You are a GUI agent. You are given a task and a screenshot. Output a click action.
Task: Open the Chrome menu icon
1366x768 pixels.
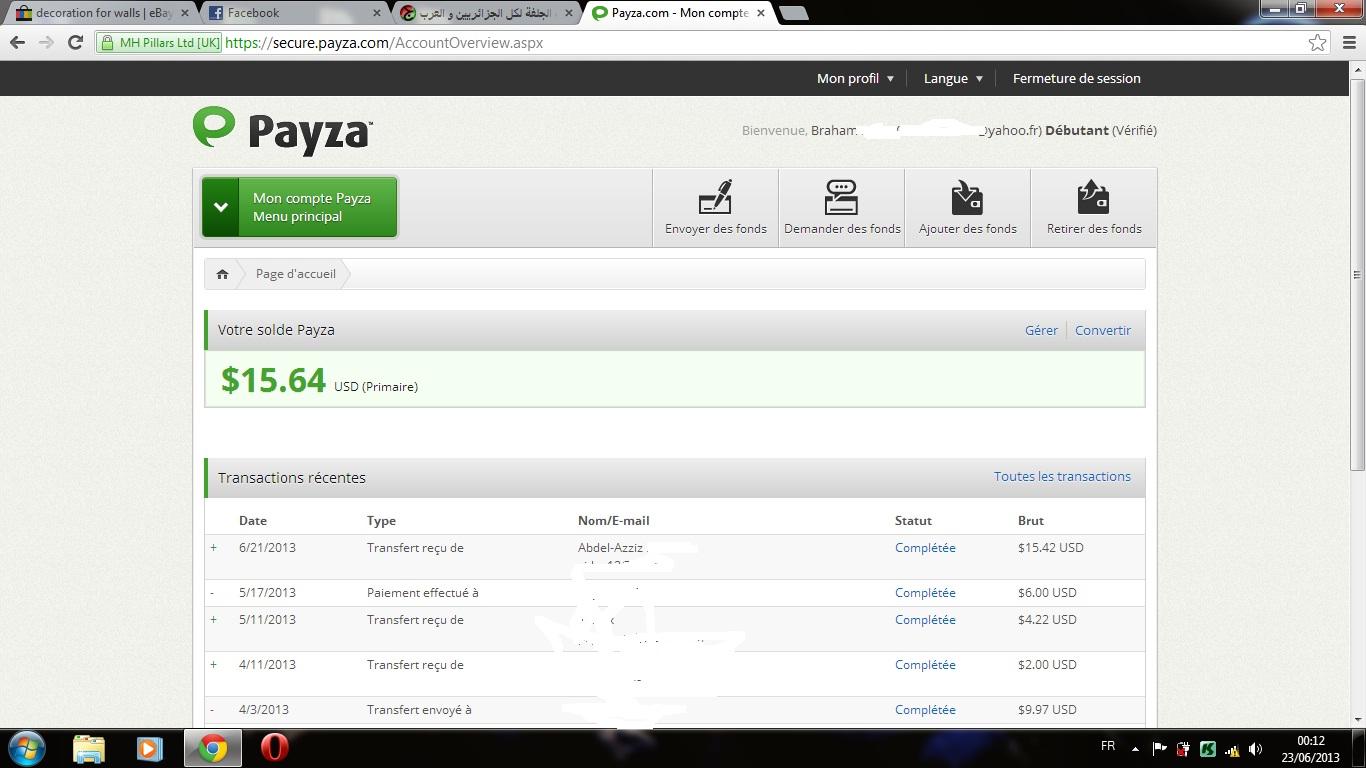click(x=1347, y=43)
